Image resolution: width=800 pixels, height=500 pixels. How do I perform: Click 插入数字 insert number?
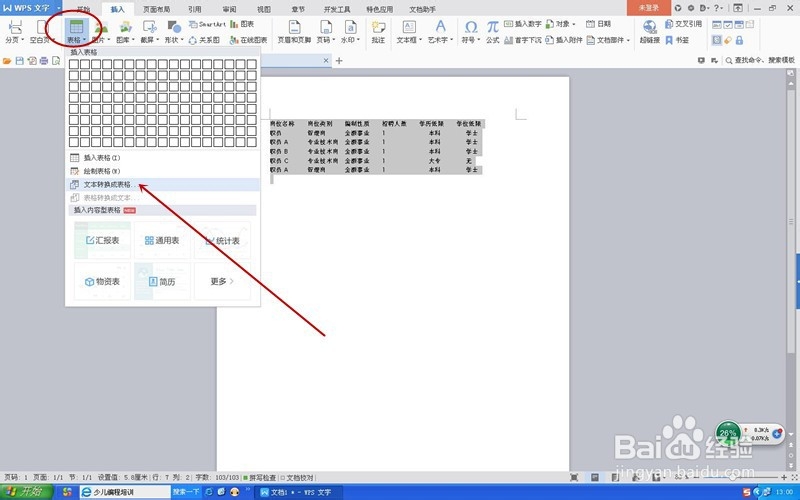pos(522,24)
